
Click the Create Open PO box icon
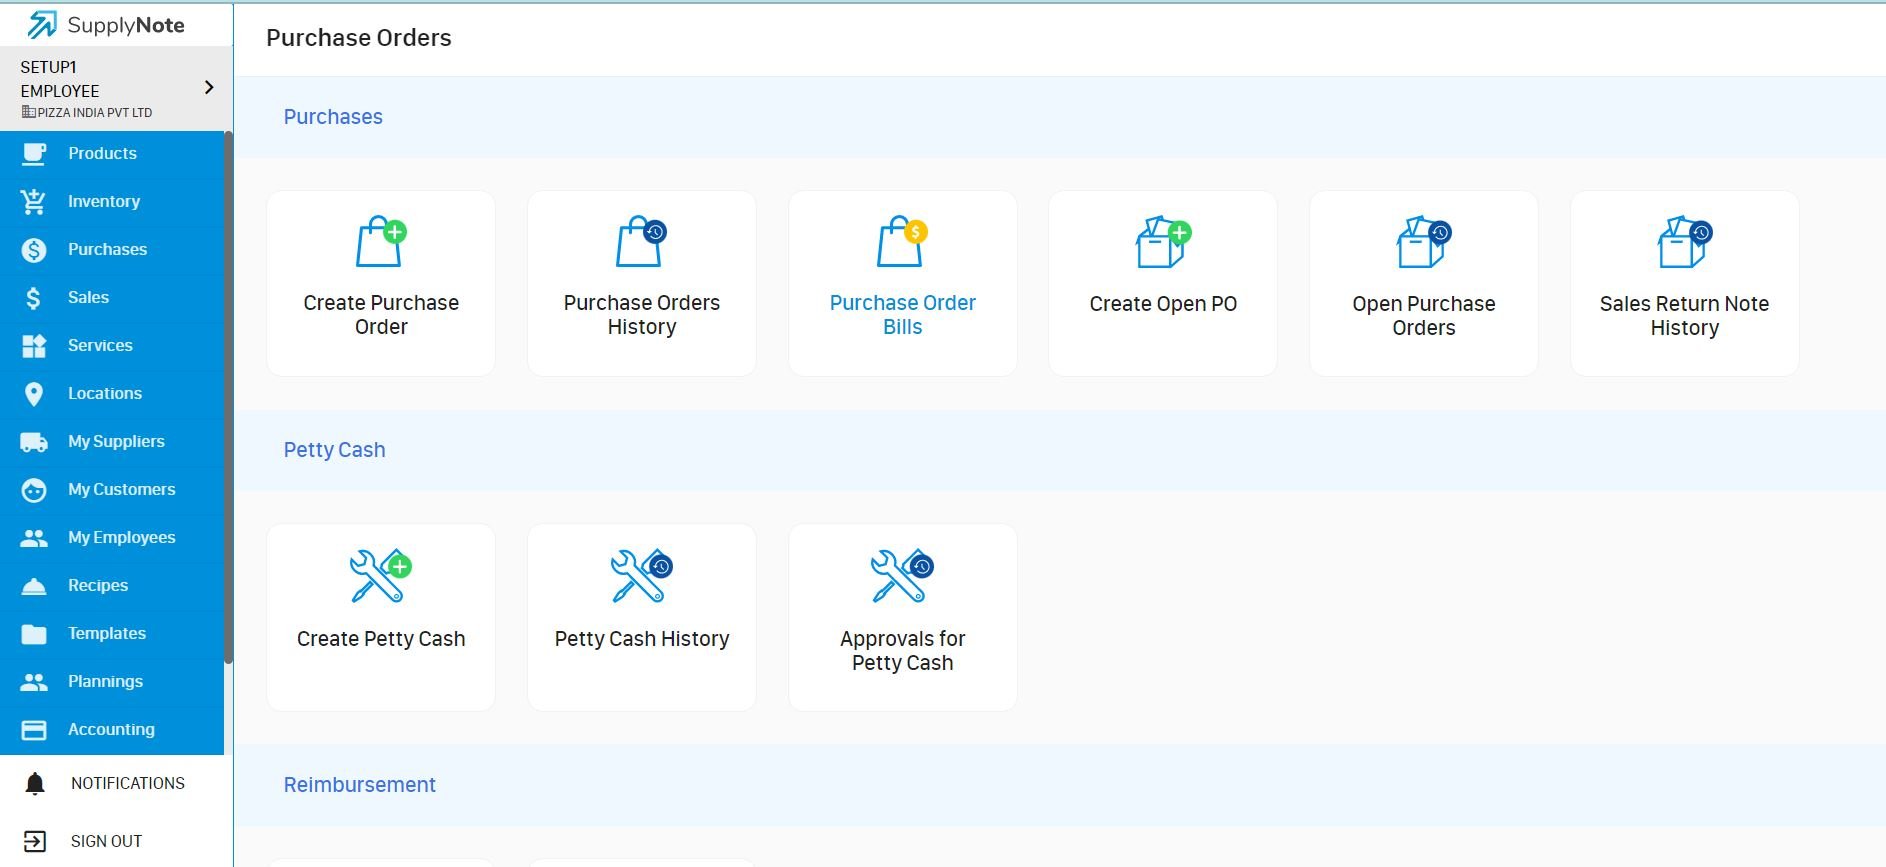pos(1163,242)
